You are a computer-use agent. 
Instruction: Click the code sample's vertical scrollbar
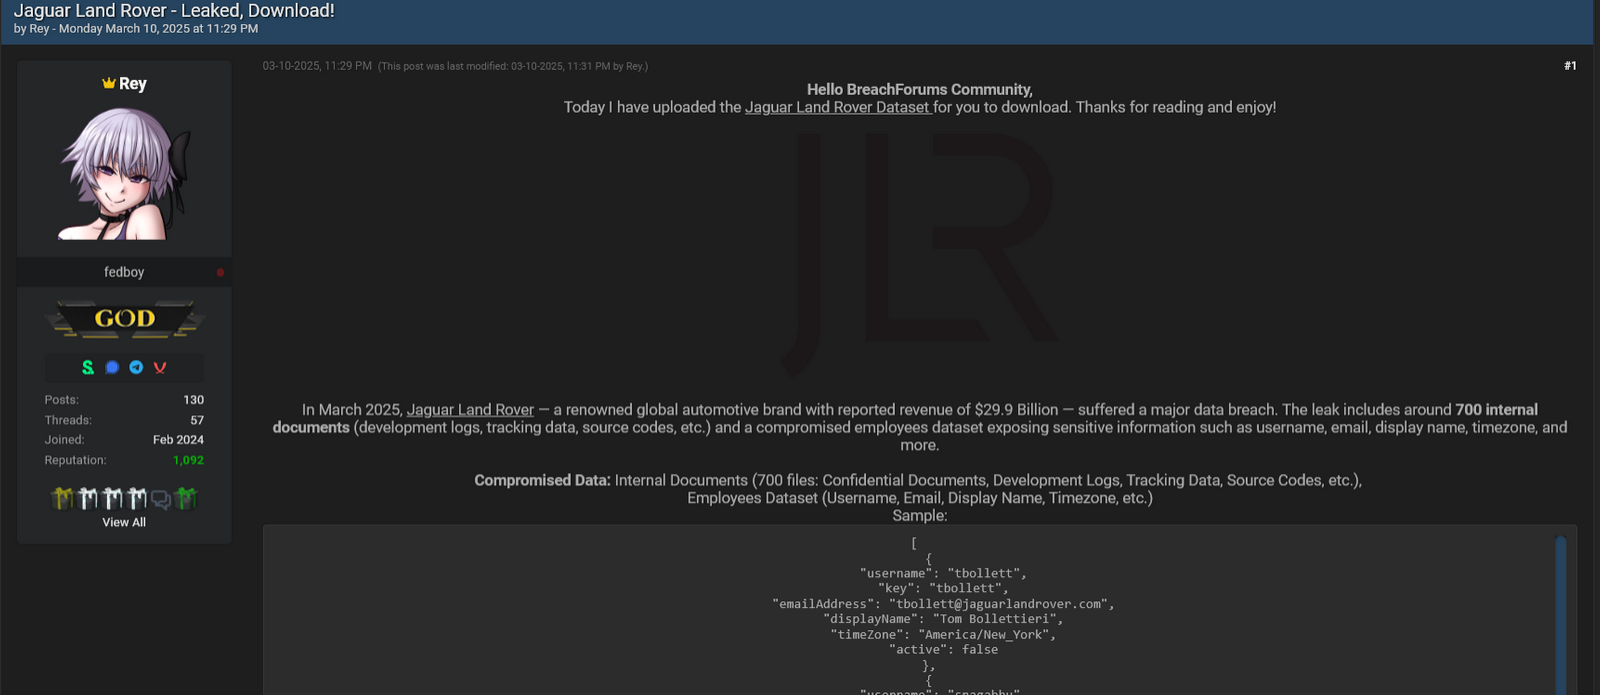1560,614
